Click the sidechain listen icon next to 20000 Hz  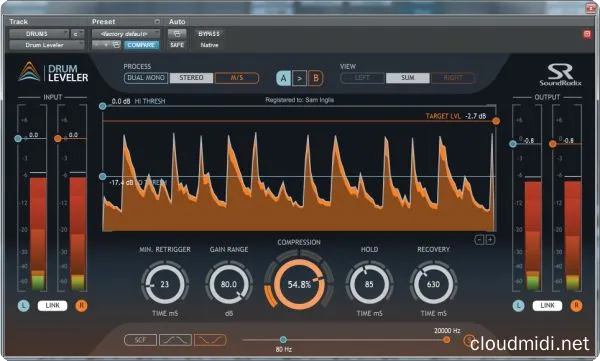click(468, 340)
